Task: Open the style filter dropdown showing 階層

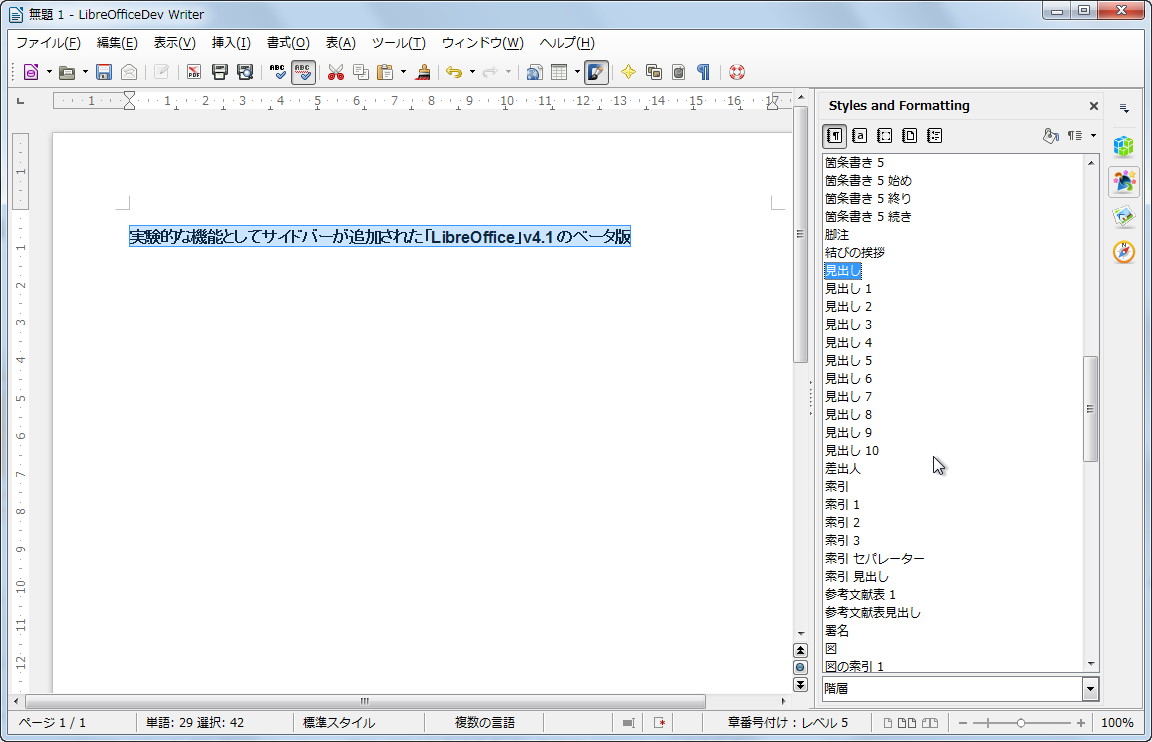Action: pos(1089,688)
